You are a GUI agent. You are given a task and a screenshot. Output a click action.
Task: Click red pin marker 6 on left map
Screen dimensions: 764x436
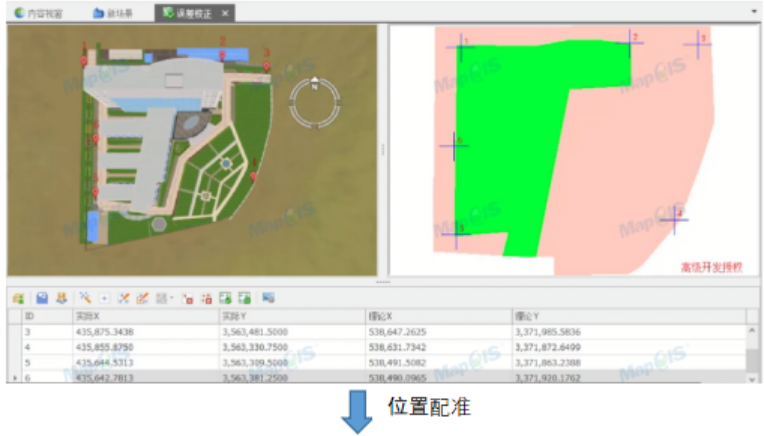[x=96, y=139]
